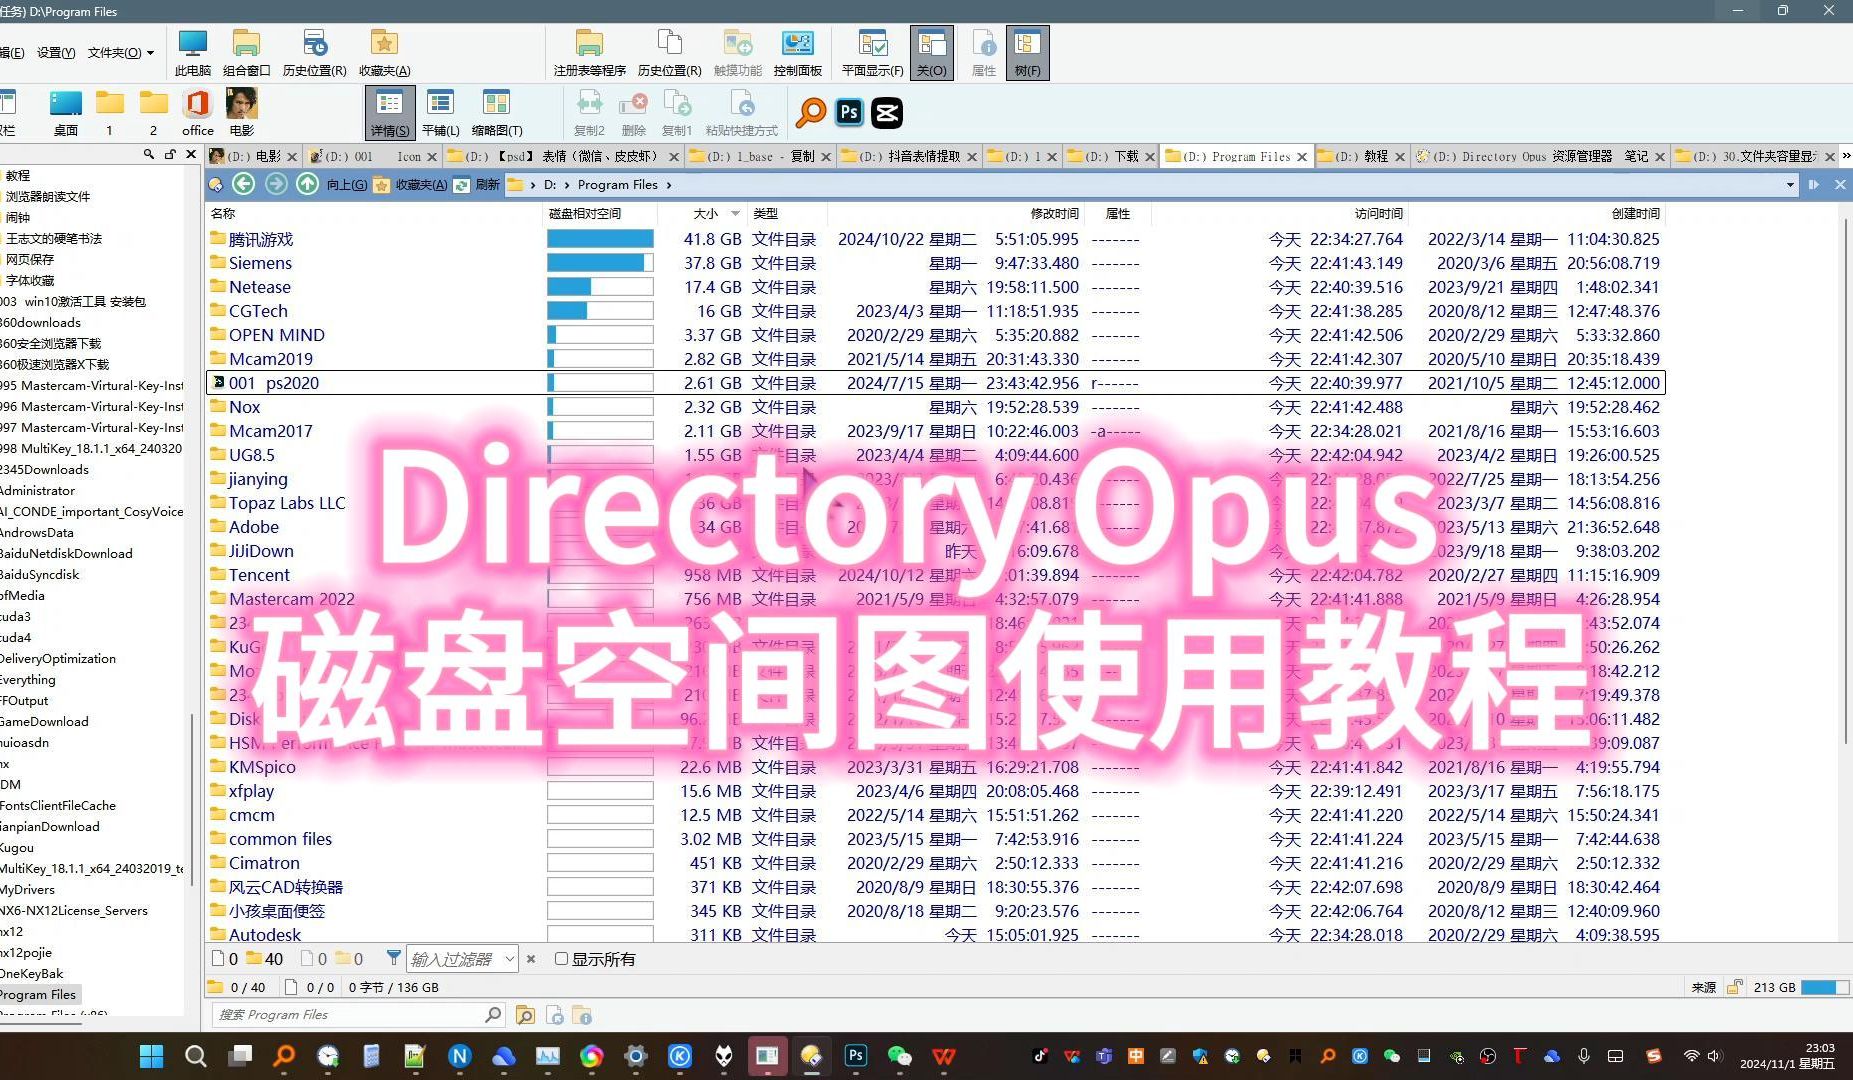This screenshot has height=1080, width=1853.
Task: Sort by the 修改时间 column header
Action: [1055, 213]
